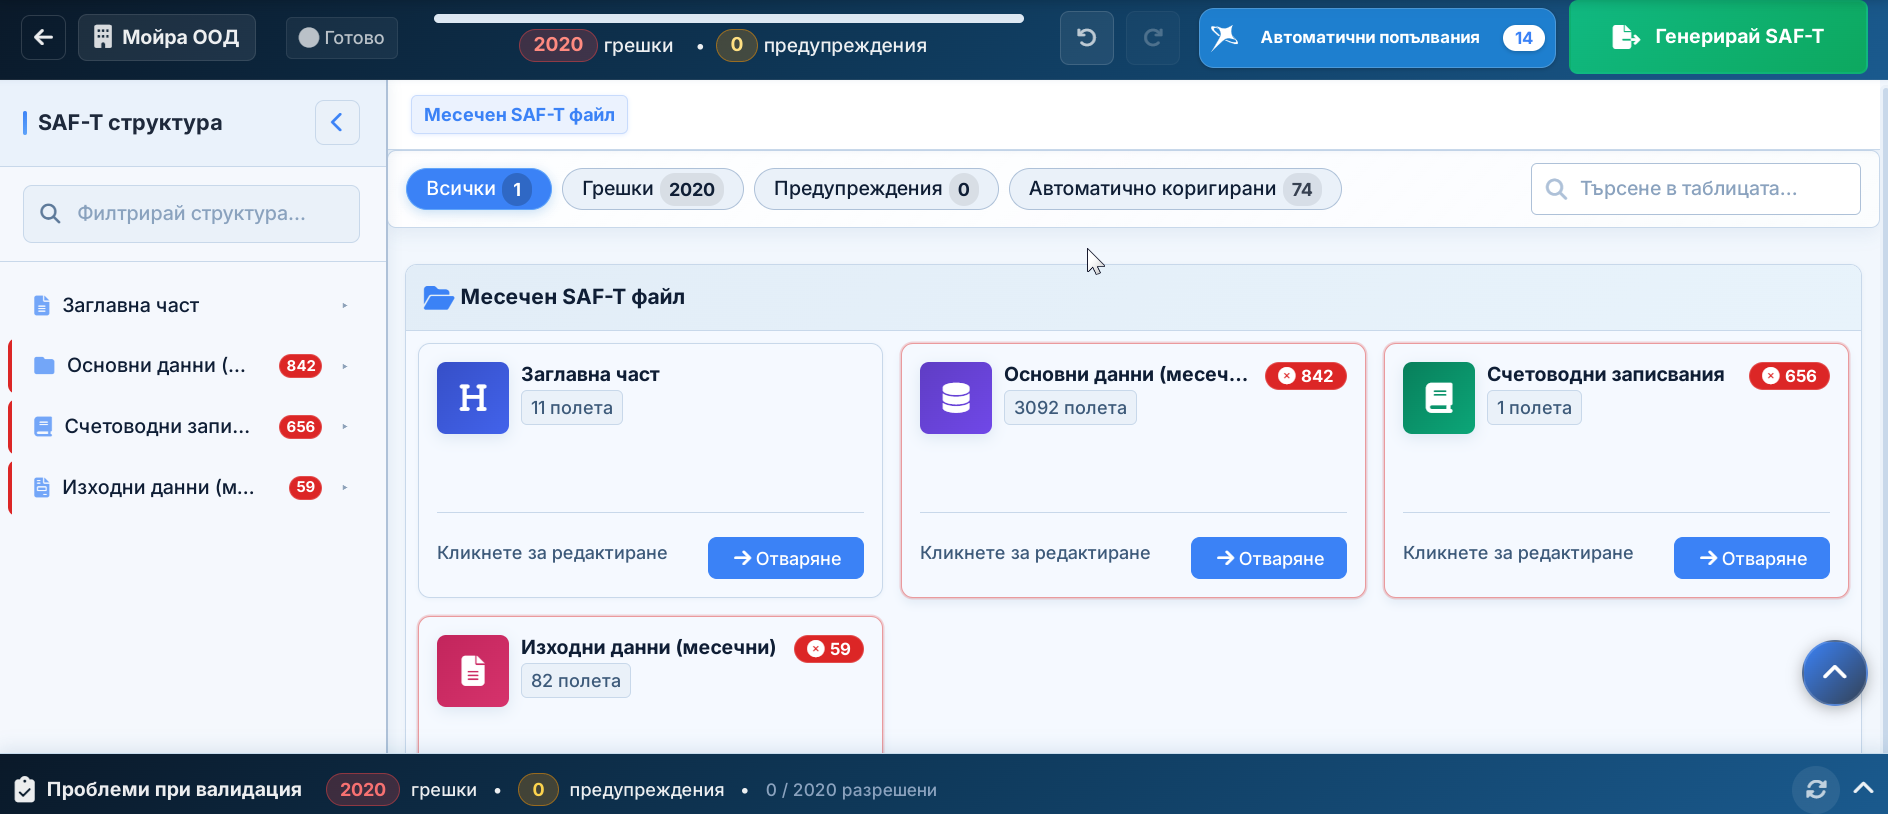Undo the last change
1888x814 pixels.
pos(1087,38)
